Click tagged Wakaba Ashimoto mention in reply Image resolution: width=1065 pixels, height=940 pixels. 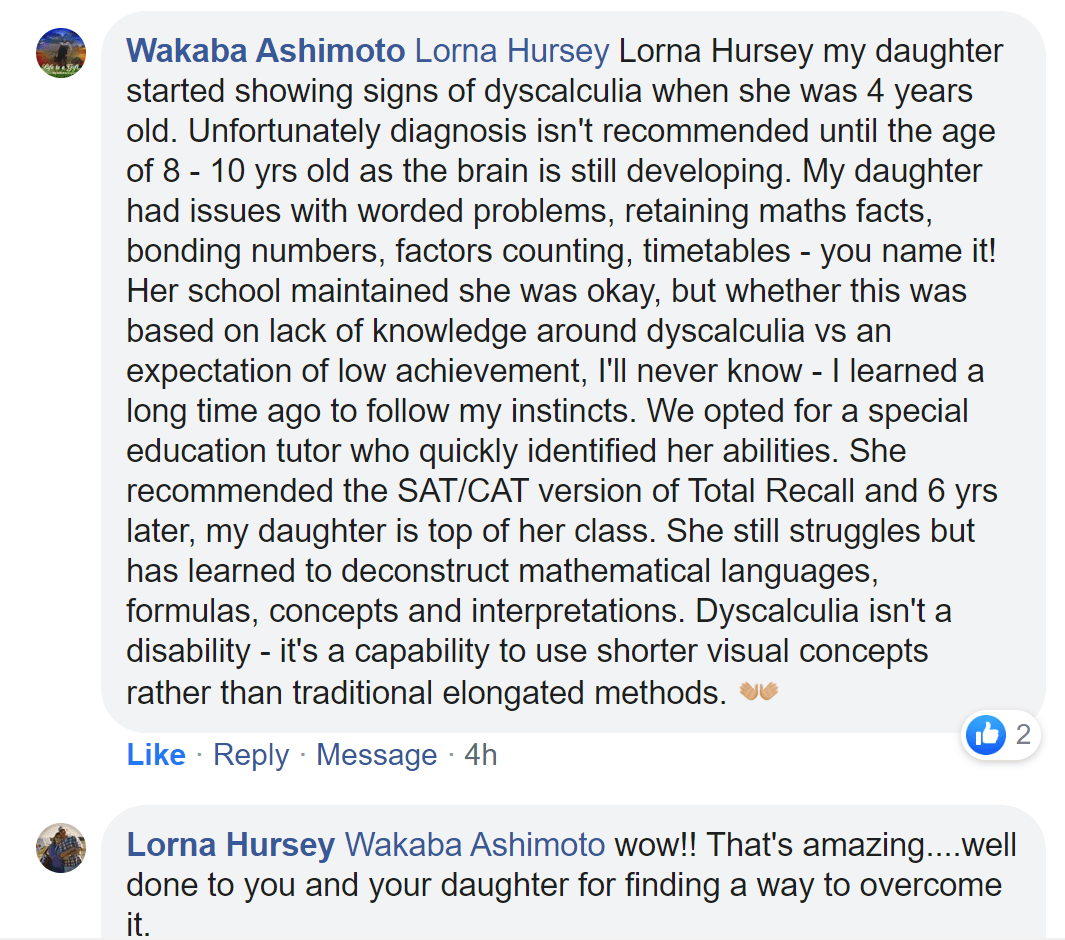coord(475,845)
